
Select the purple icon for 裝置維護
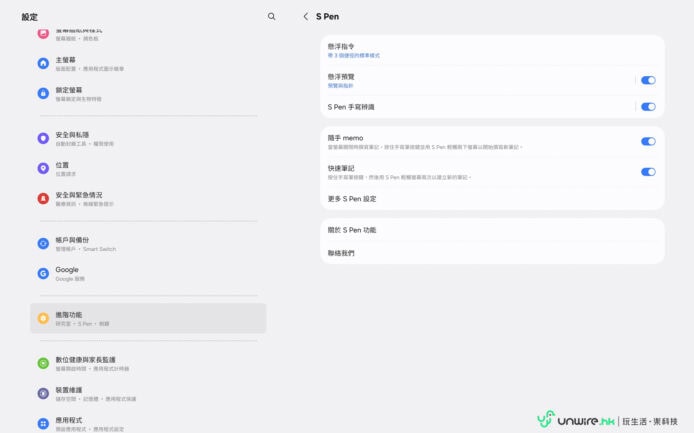(x=43, y=393)
